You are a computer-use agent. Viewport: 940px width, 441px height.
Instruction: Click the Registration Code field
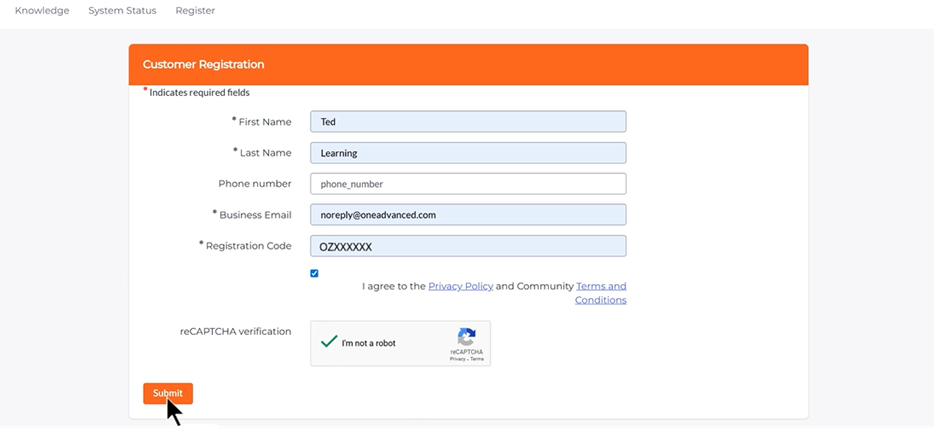(x=468, y=246)
